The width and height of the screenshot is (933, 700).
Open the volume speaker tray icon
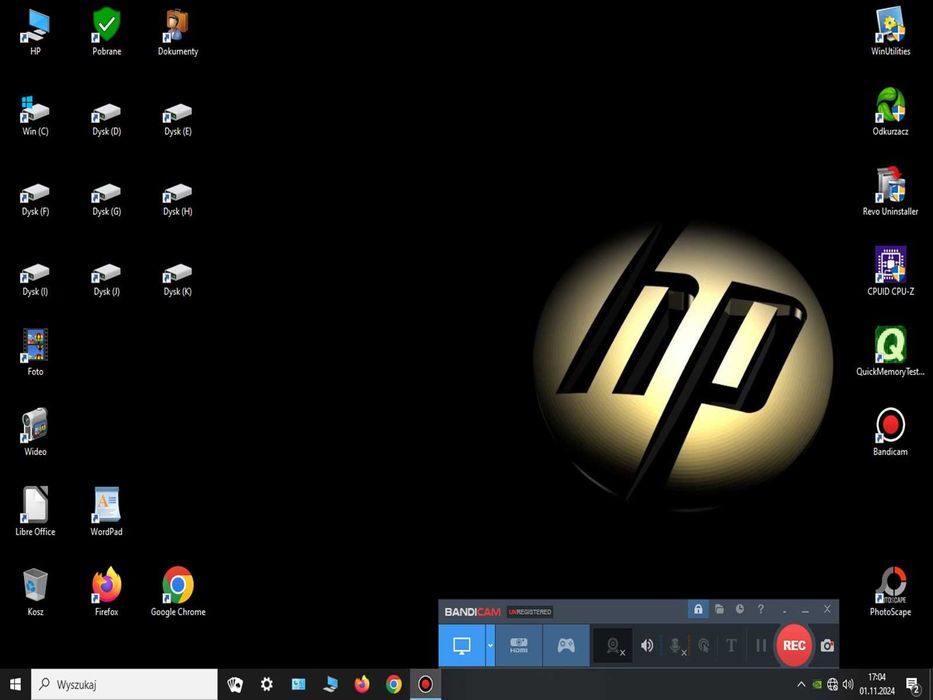pyautogui.click(x=848, y=685)
